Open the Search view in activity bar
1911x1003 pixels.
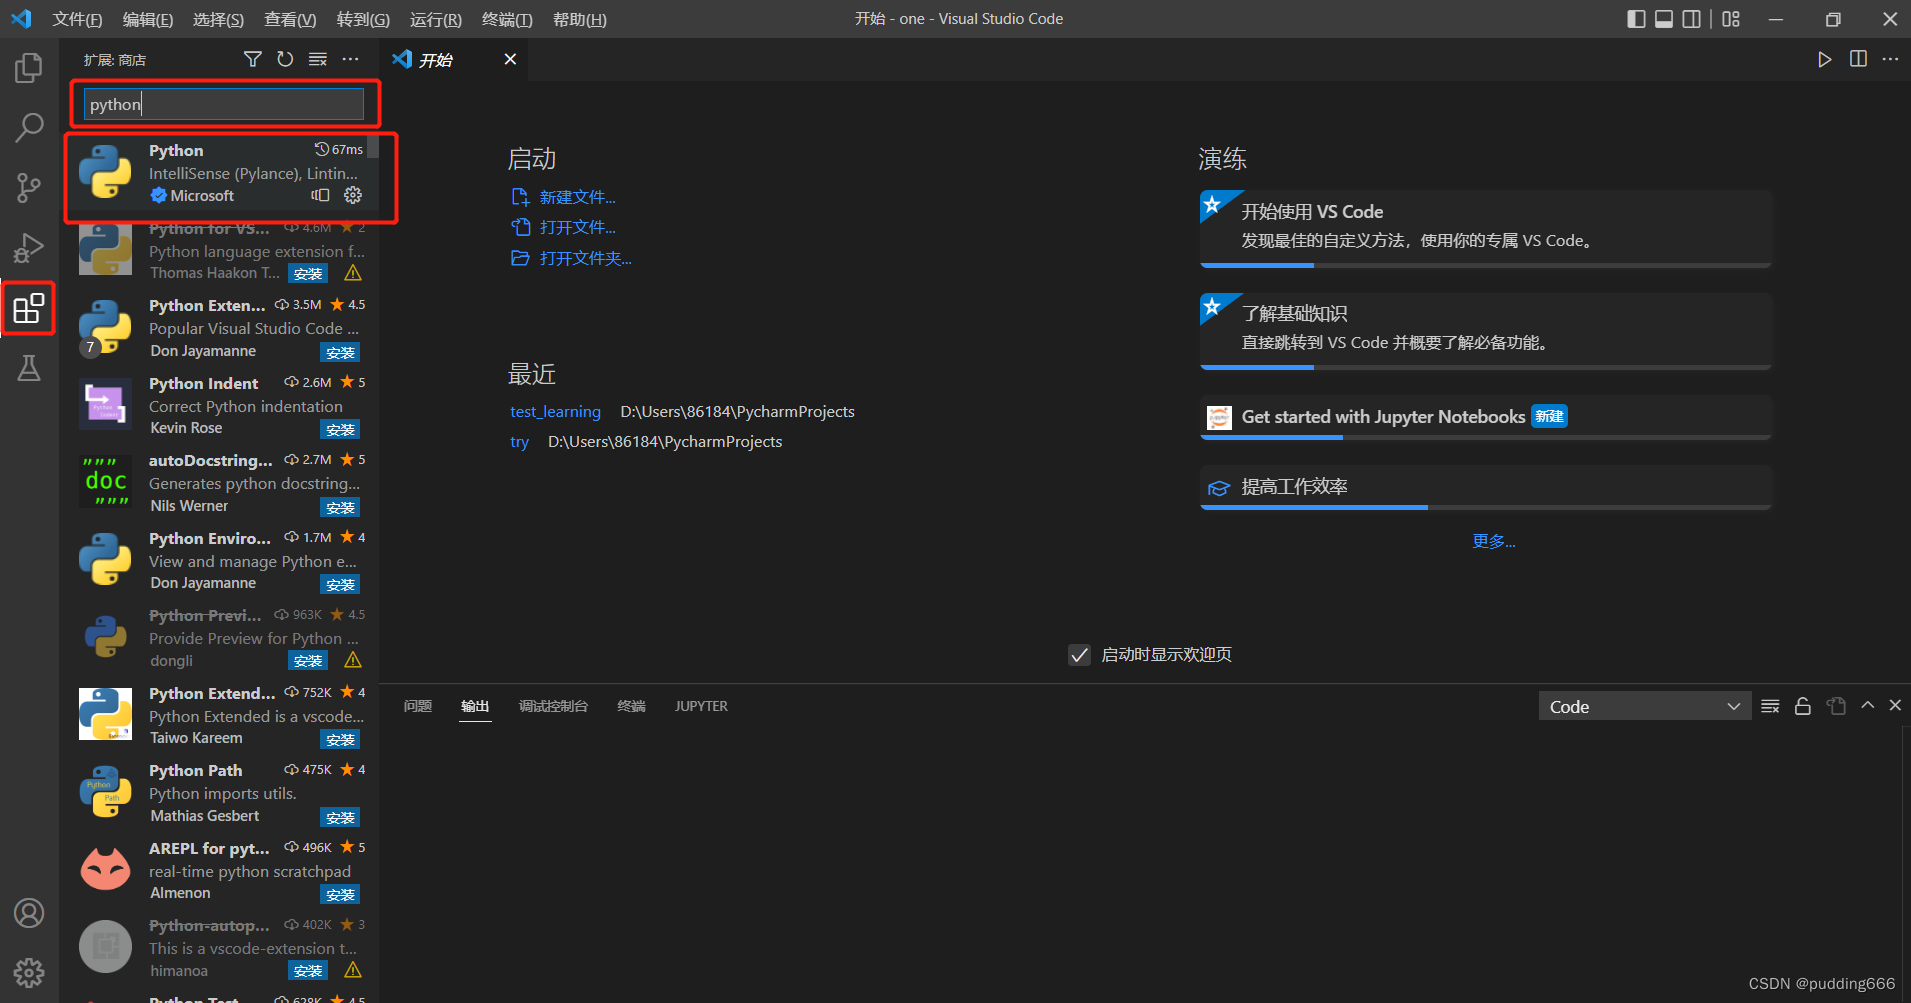pos(29,128)
